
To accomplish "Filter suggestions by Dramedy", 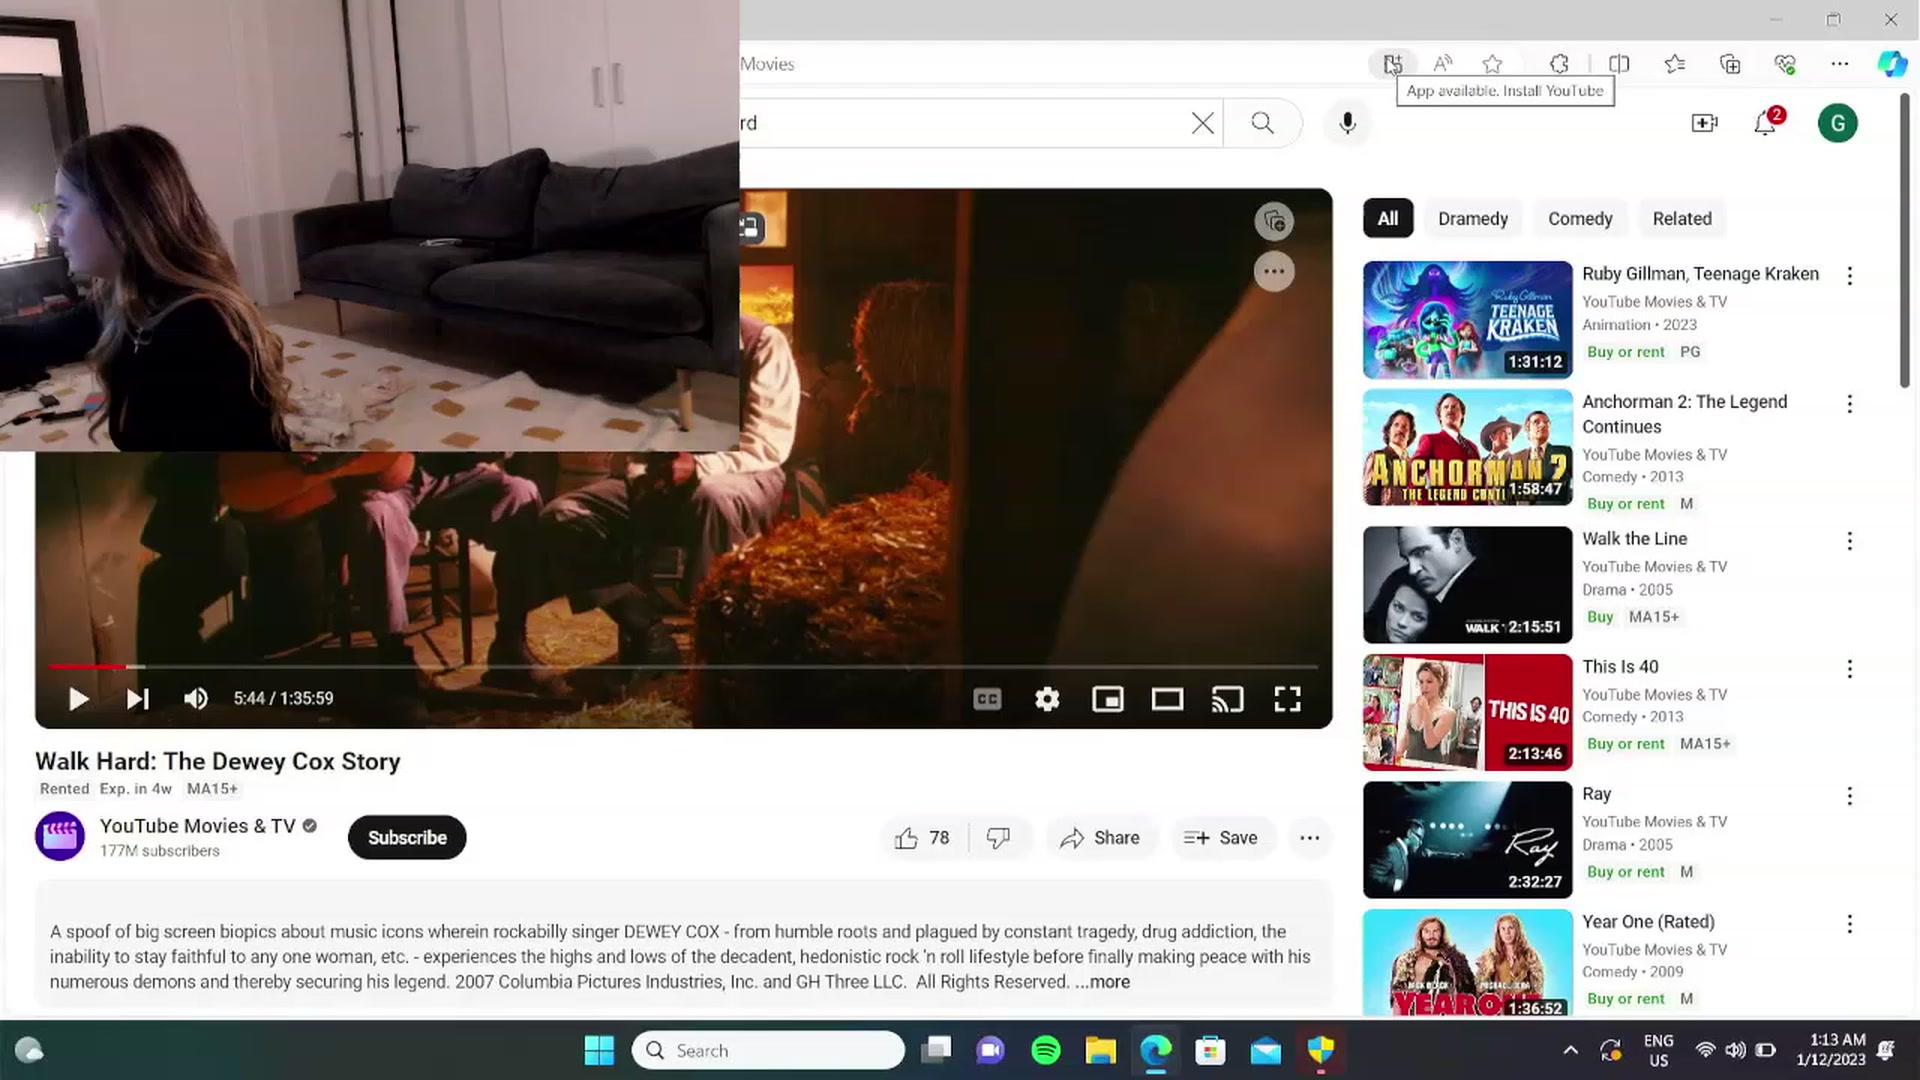I will coord(1472,219).
